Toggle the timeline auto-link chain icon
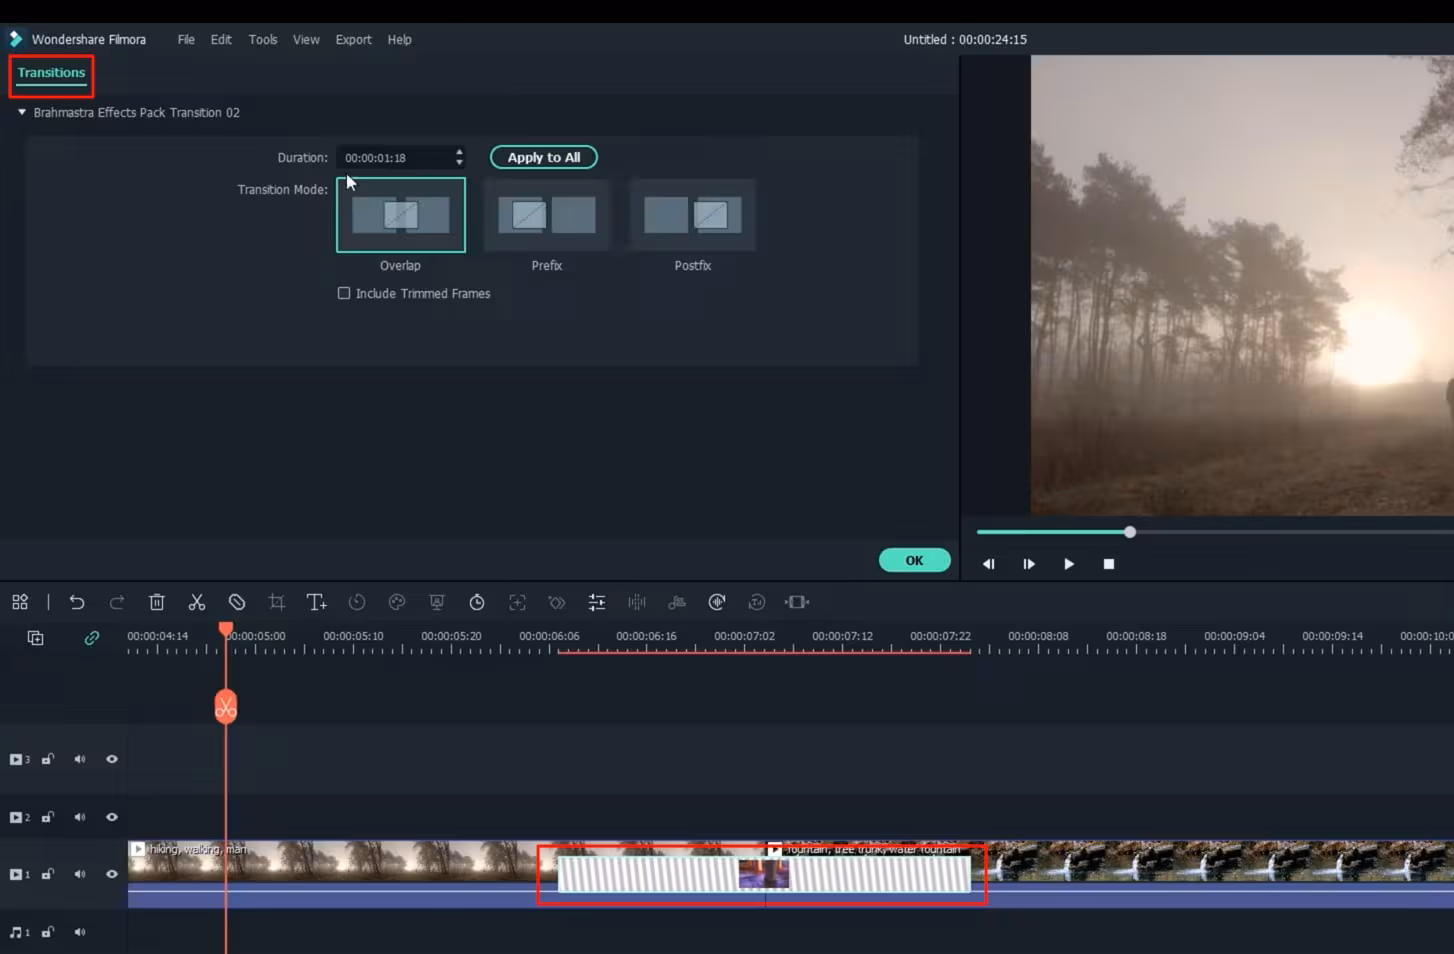Screen dimensions: 1454x954 tap(91, 638)
